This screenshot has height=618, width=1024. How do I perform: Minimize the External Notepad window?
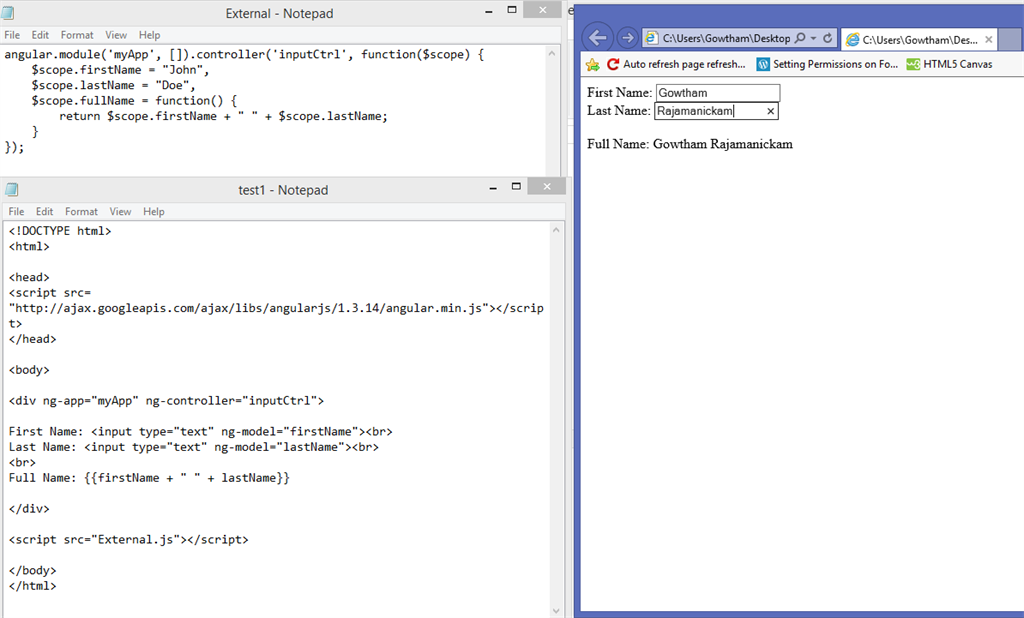488,11
